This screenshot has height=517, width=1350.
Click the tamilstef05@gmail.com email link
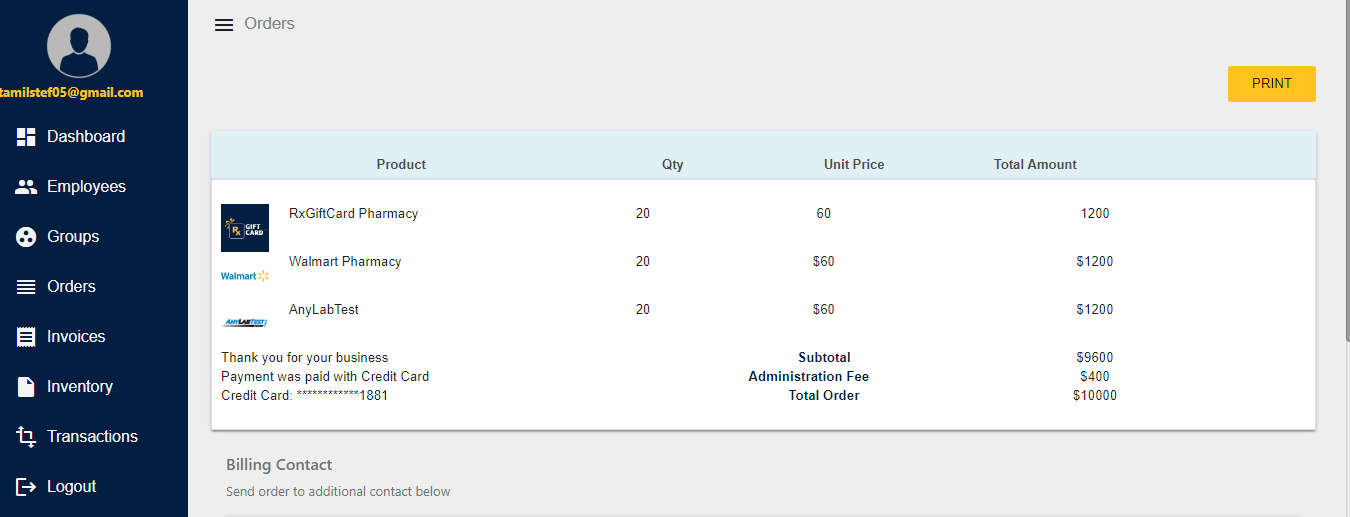point(72,92)
